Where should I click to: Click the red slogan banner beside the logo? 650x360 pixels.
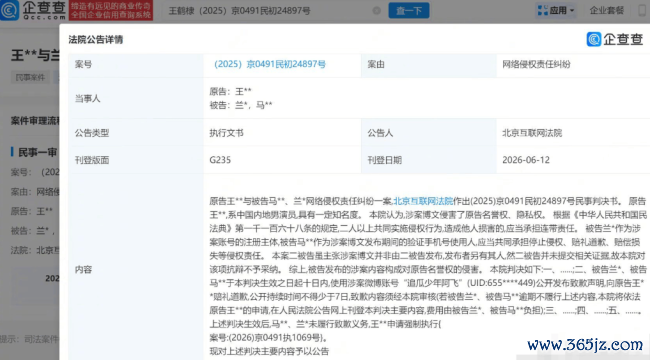(x=111, y=10)
